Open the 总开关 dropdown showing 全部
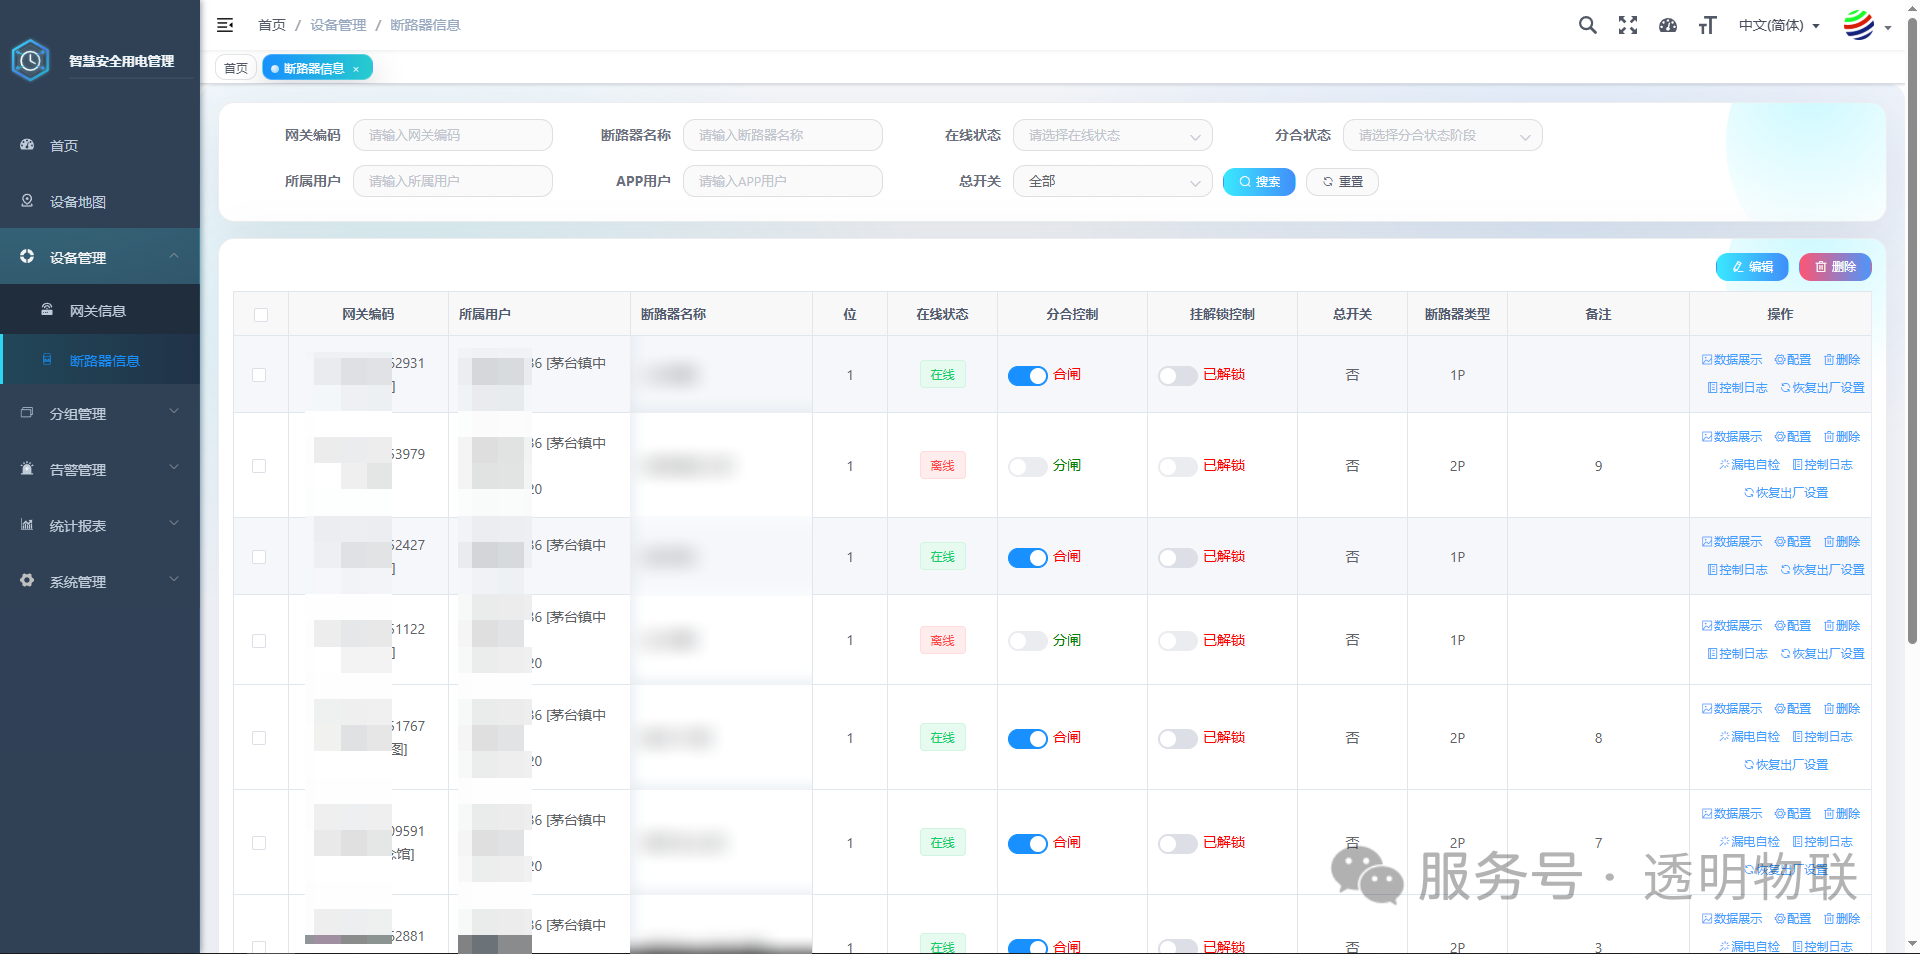The image size is (1920, 954). pos(1112,181)
